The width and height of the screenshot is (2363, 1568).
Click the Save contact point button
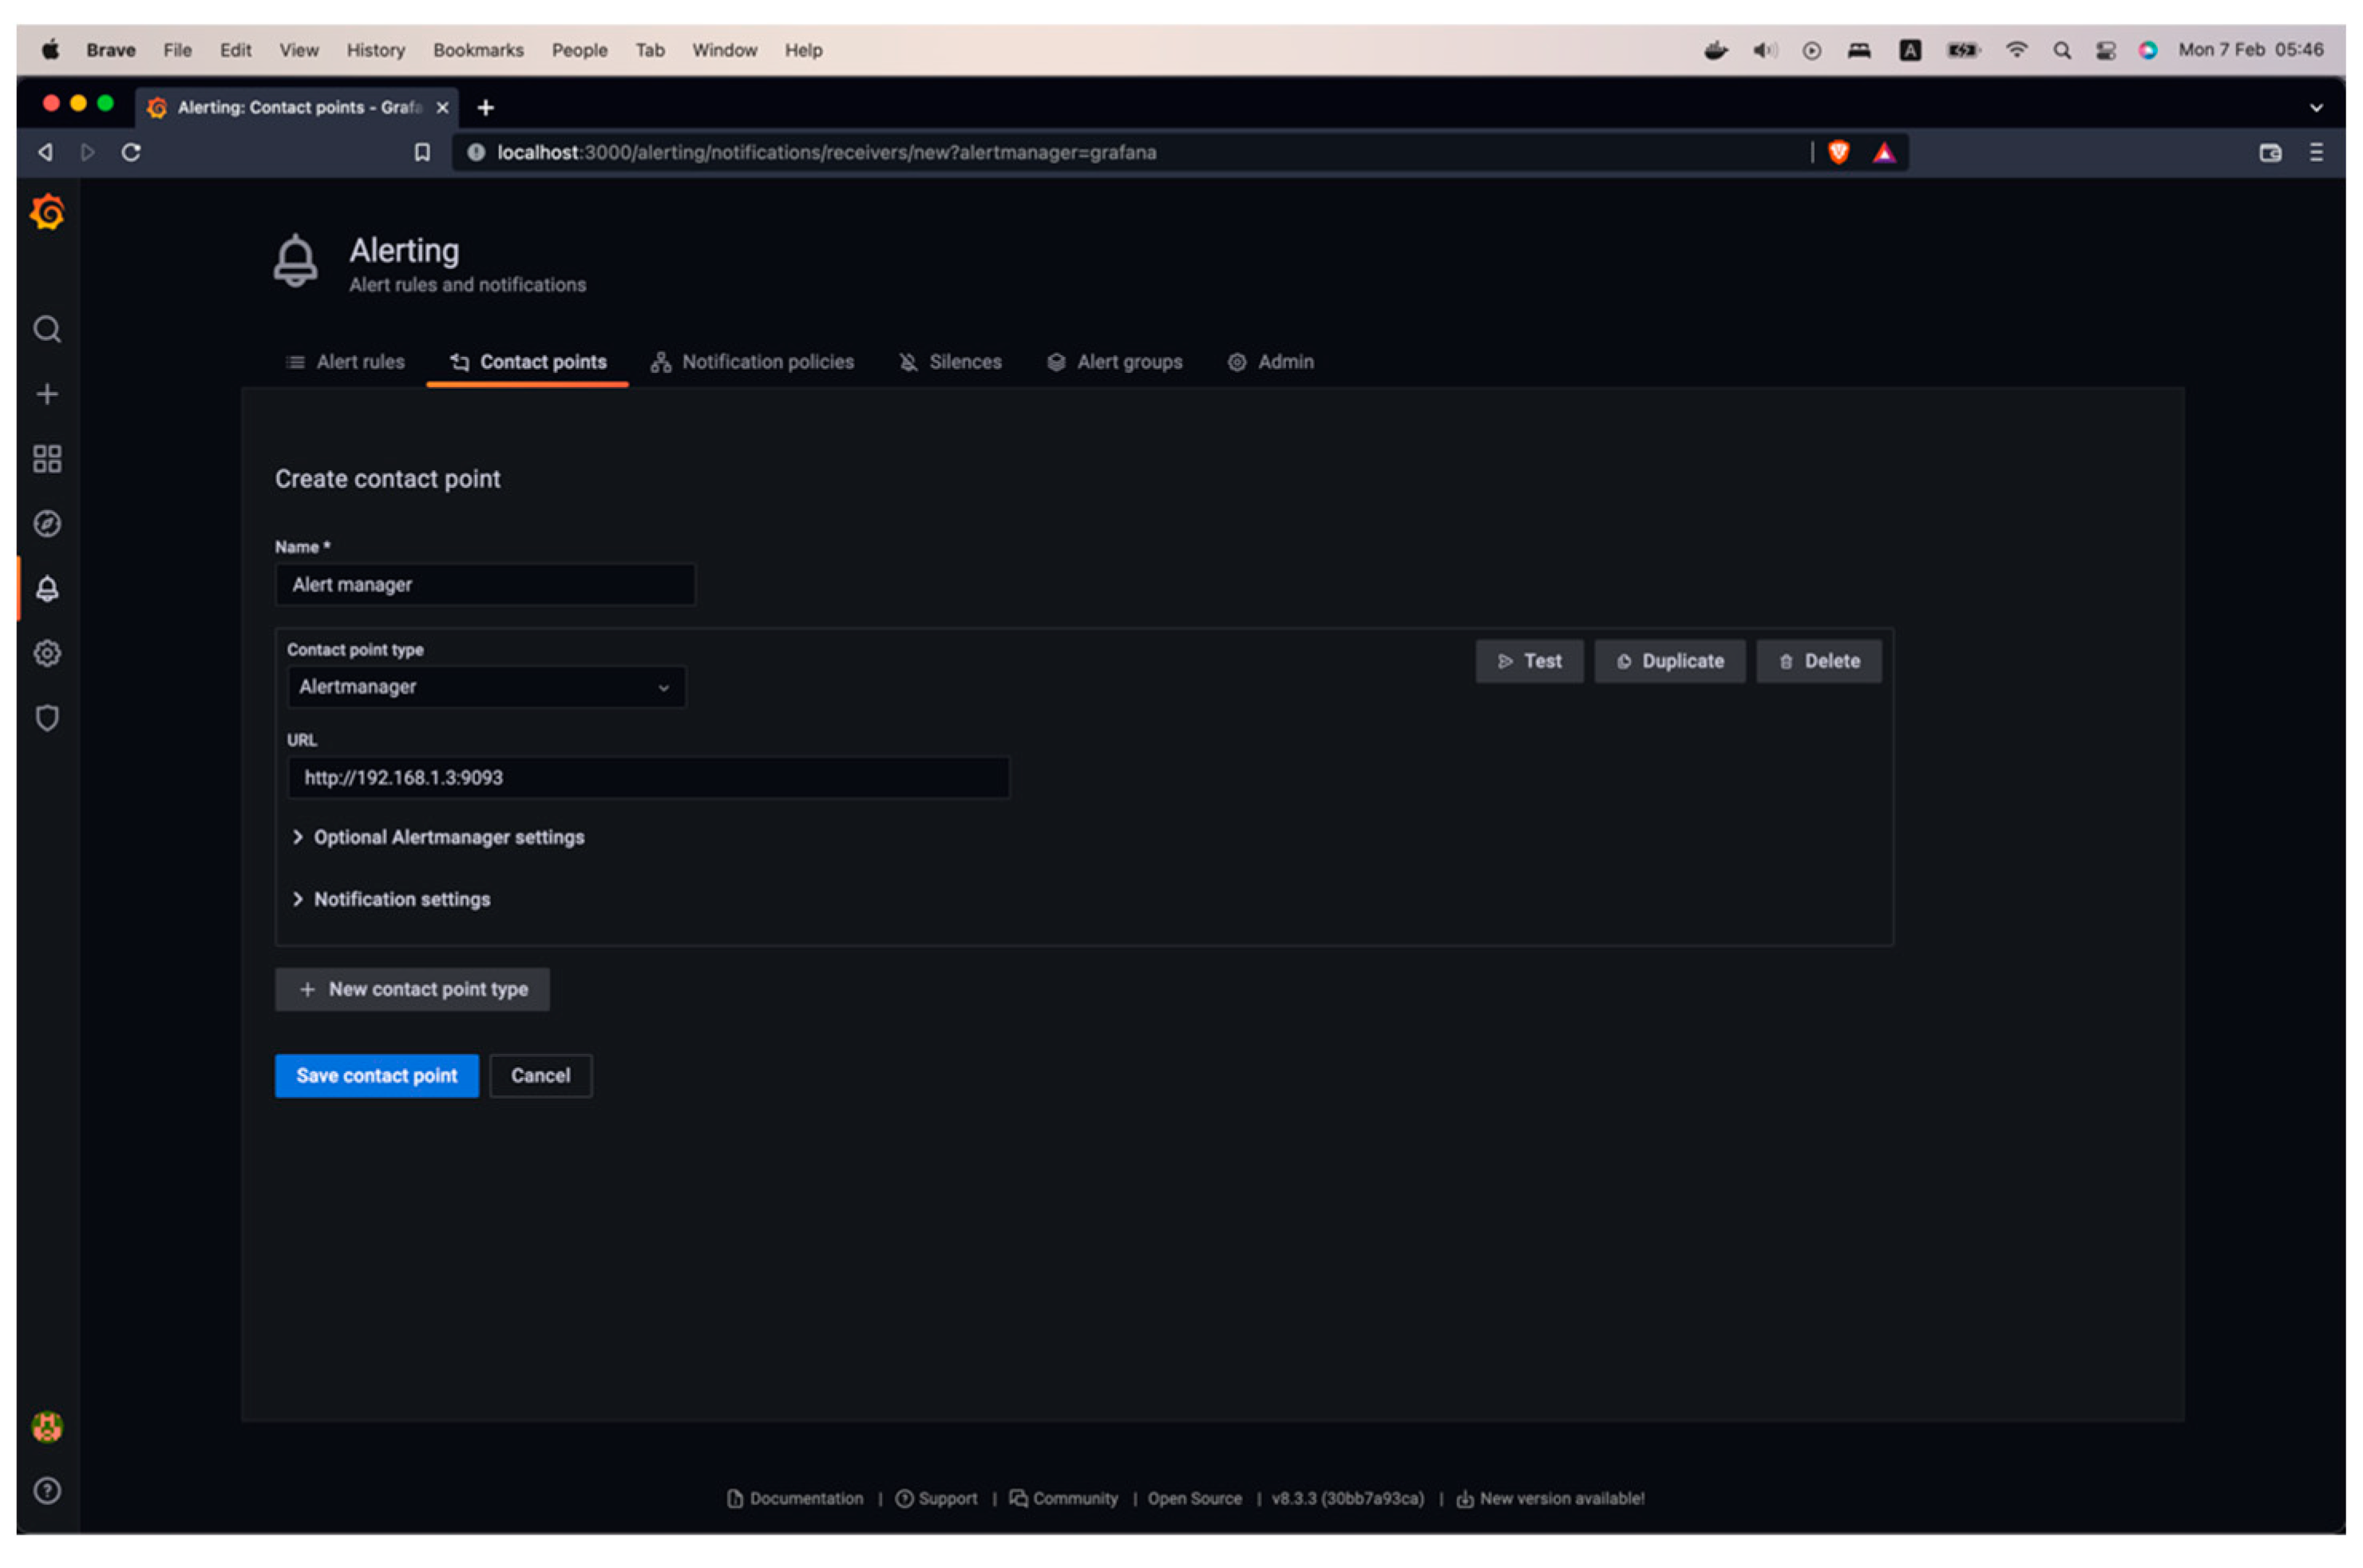[x=376, y=1076]
